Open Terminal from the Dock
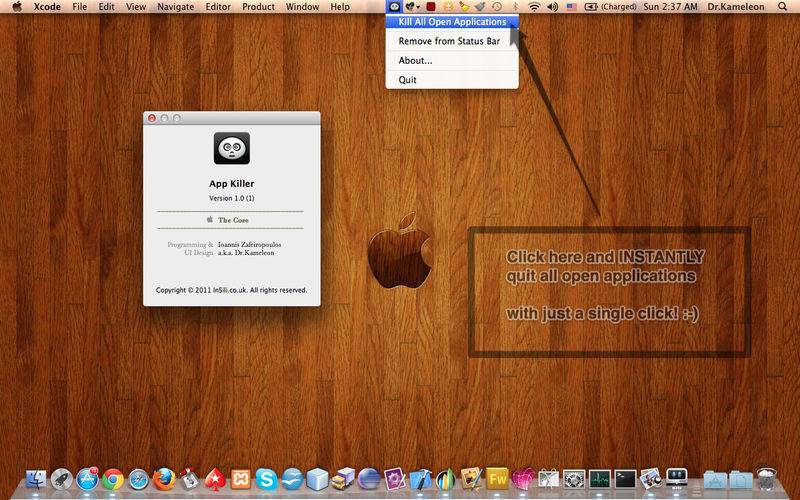Image resolution: width=800 pixels, height=500 pixels. click(x=626, y=480)
